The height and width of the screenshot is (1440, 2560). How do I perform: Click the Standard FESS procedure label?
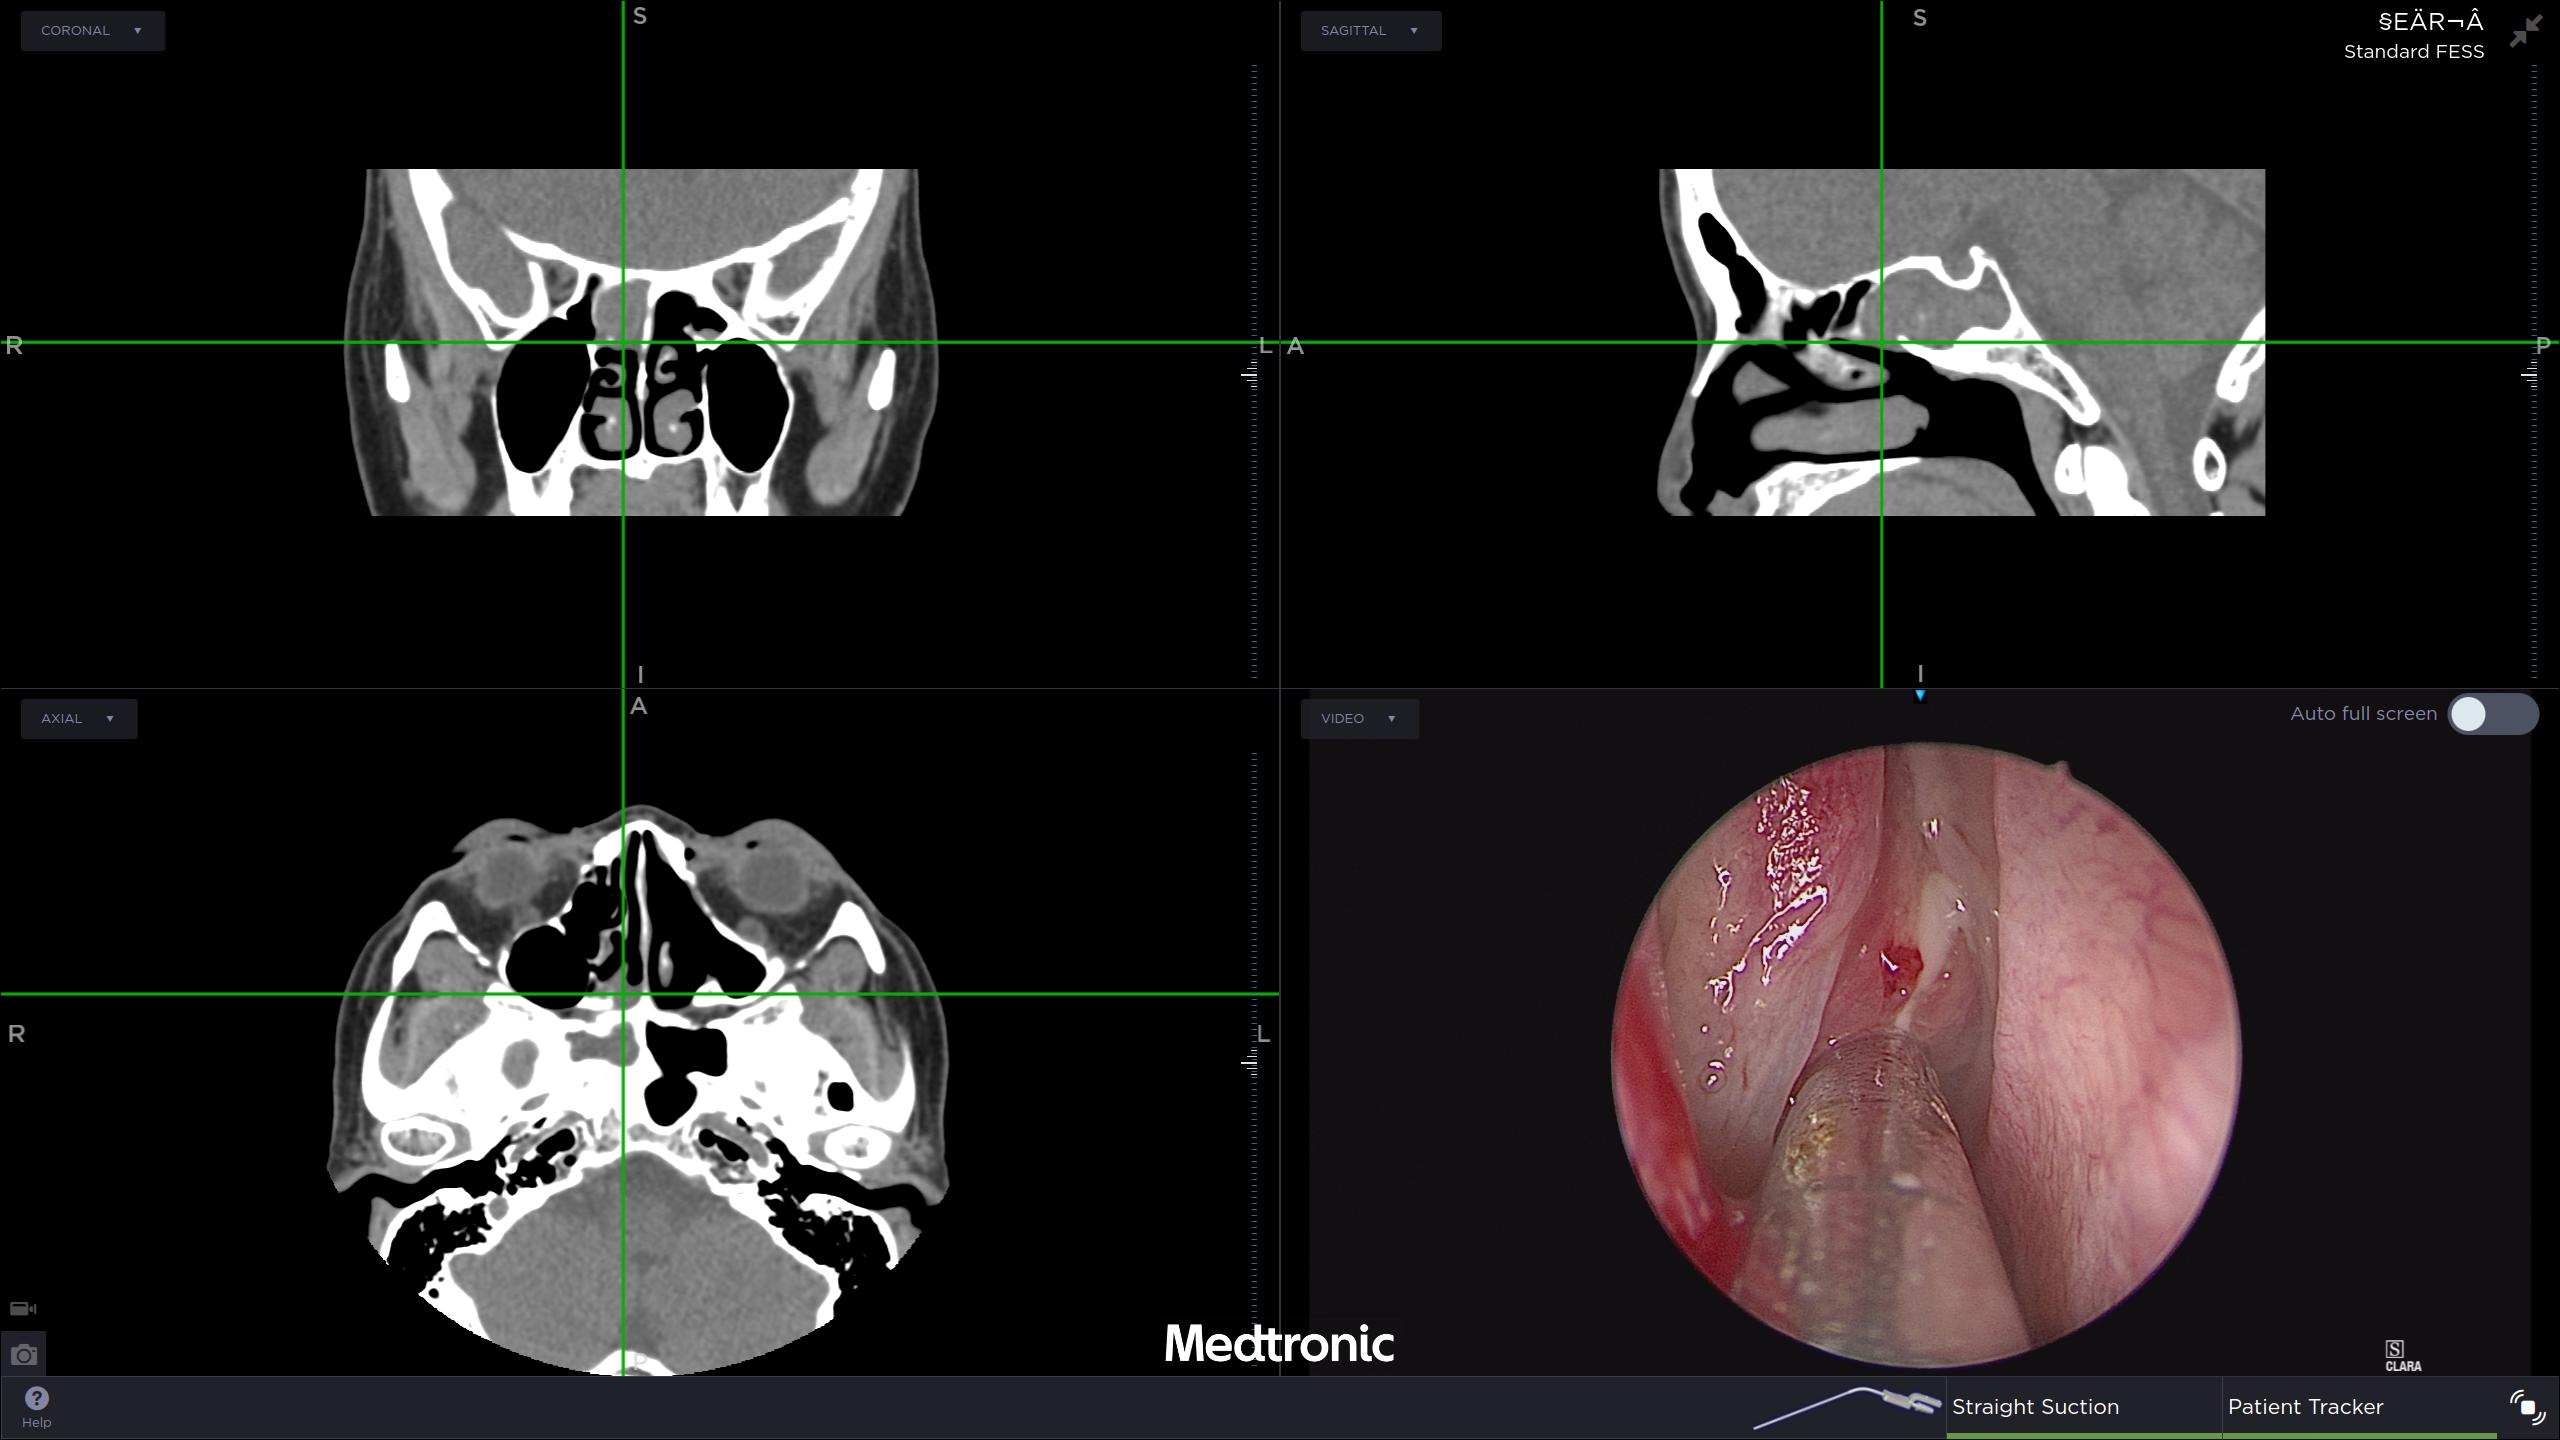2413,52
